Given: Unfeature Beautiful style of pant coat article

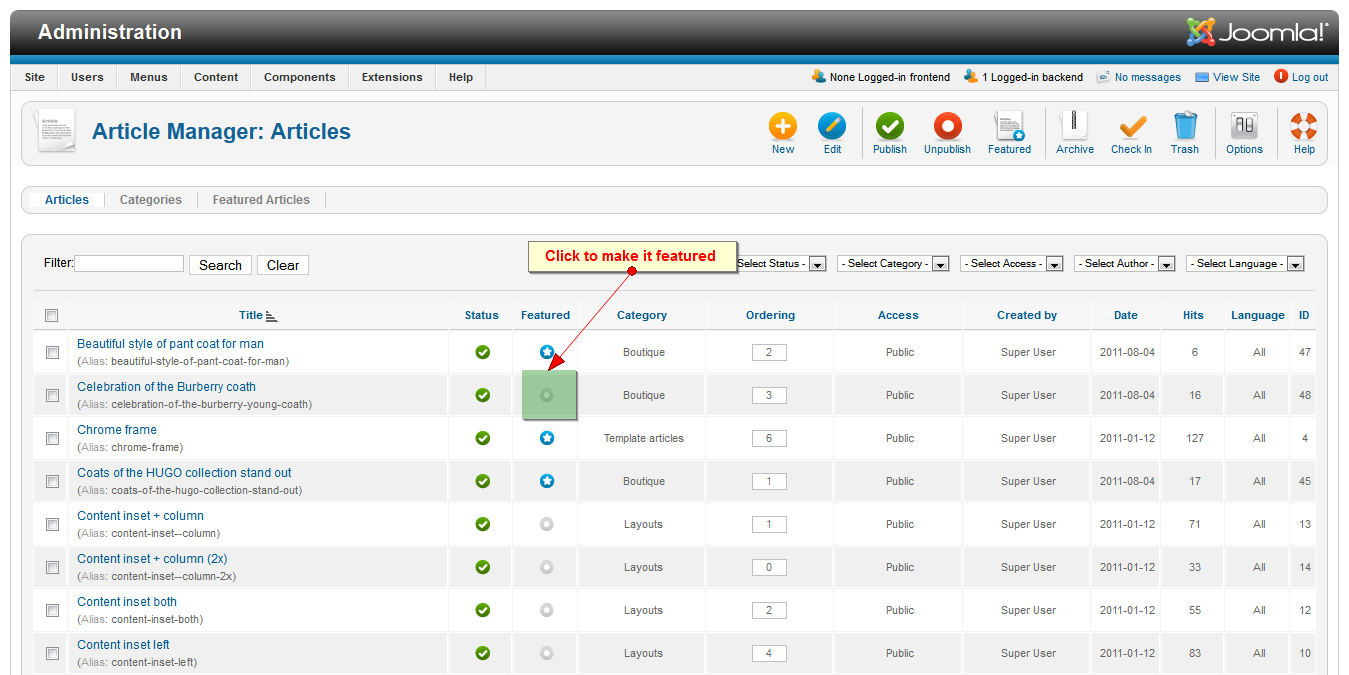Looking at the screenshot, I should click(546, 352).
